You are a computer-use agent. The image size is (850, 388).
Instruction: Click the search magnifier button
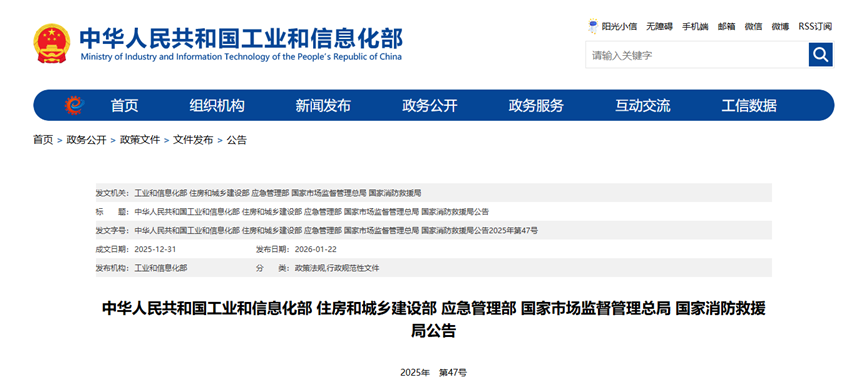(820, 55)
